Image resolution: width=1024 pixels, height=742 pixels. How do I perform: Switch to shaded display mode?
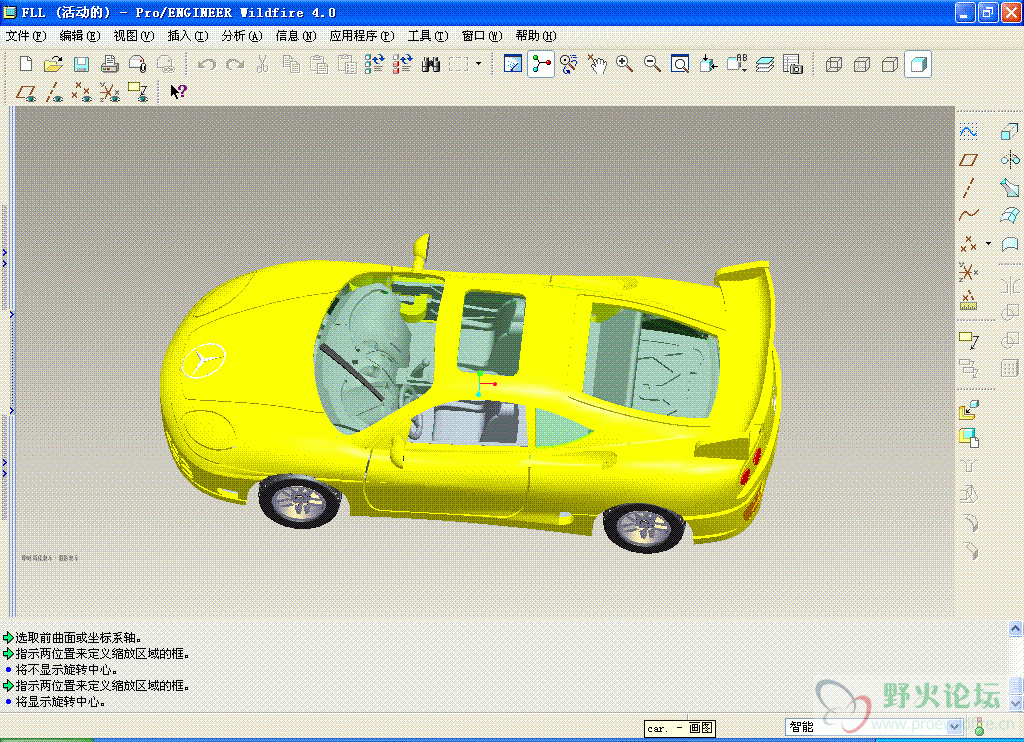coord(918,64)
